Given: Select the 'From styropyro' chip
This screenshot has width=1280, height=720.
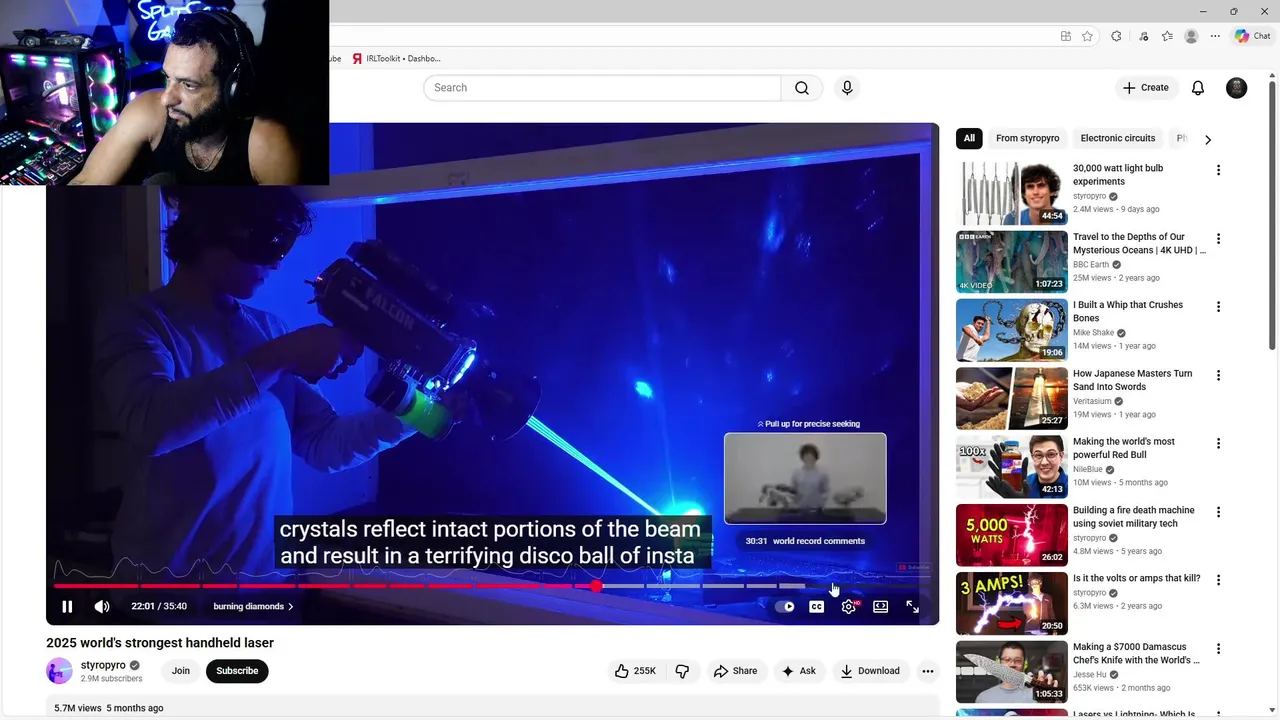Looking at the screenshot, I should (x=1027, y=138).
